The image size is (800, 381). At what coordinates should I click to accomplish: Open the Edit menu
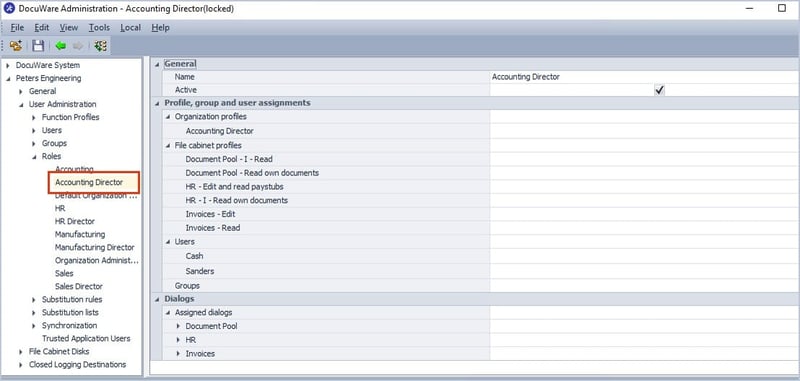point(42,28)
